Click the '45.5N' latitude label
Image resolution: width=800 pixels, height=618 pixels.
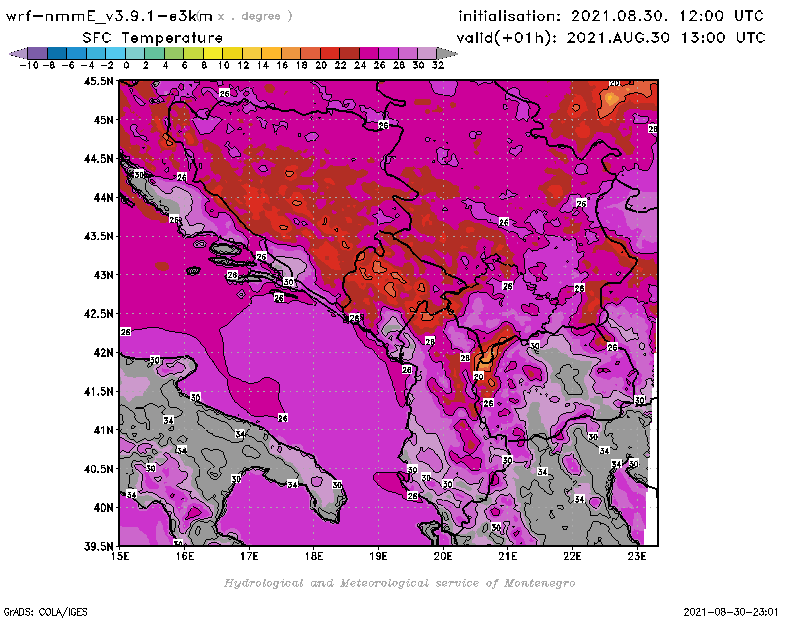click(98, 81)
